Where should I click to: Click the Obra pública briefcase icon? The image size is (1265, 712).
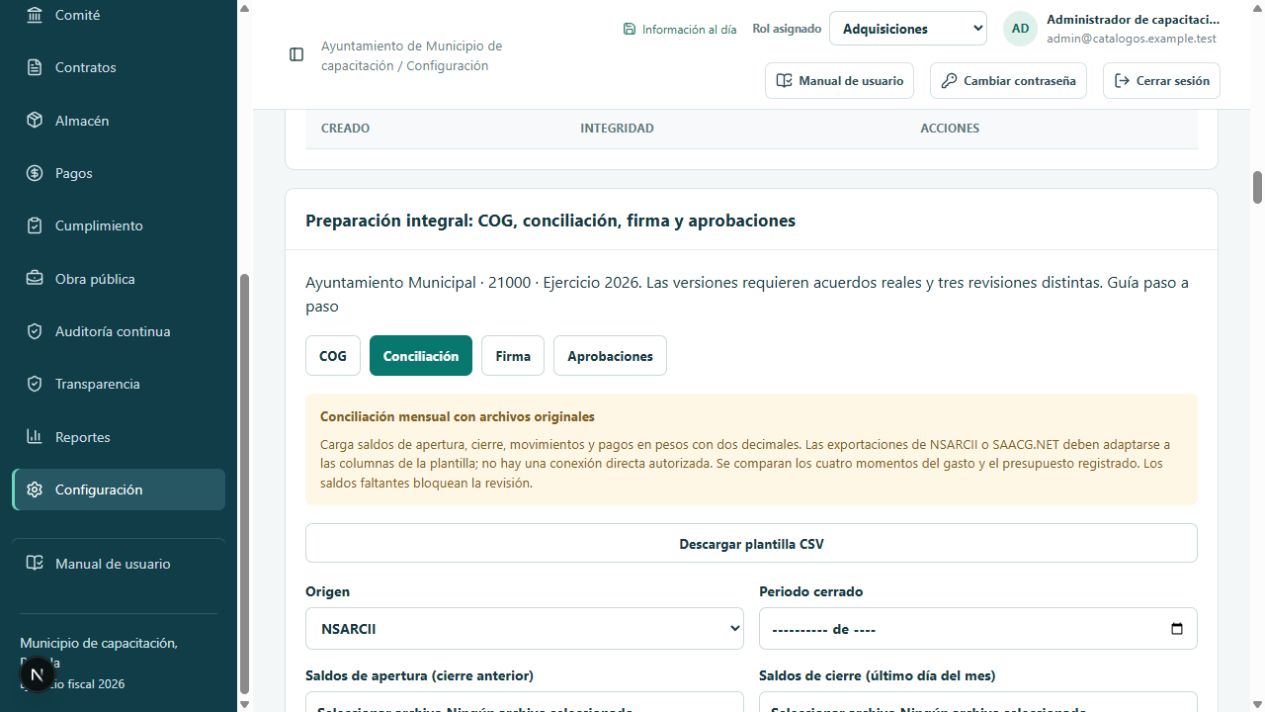35,279
